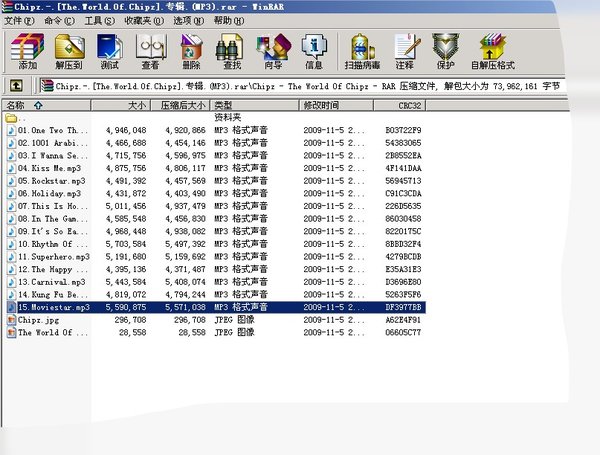Screen dimensions: 600x455
Task: Click the music icon of 04. Kiss Me.mp3
Action: click(11, 168)
